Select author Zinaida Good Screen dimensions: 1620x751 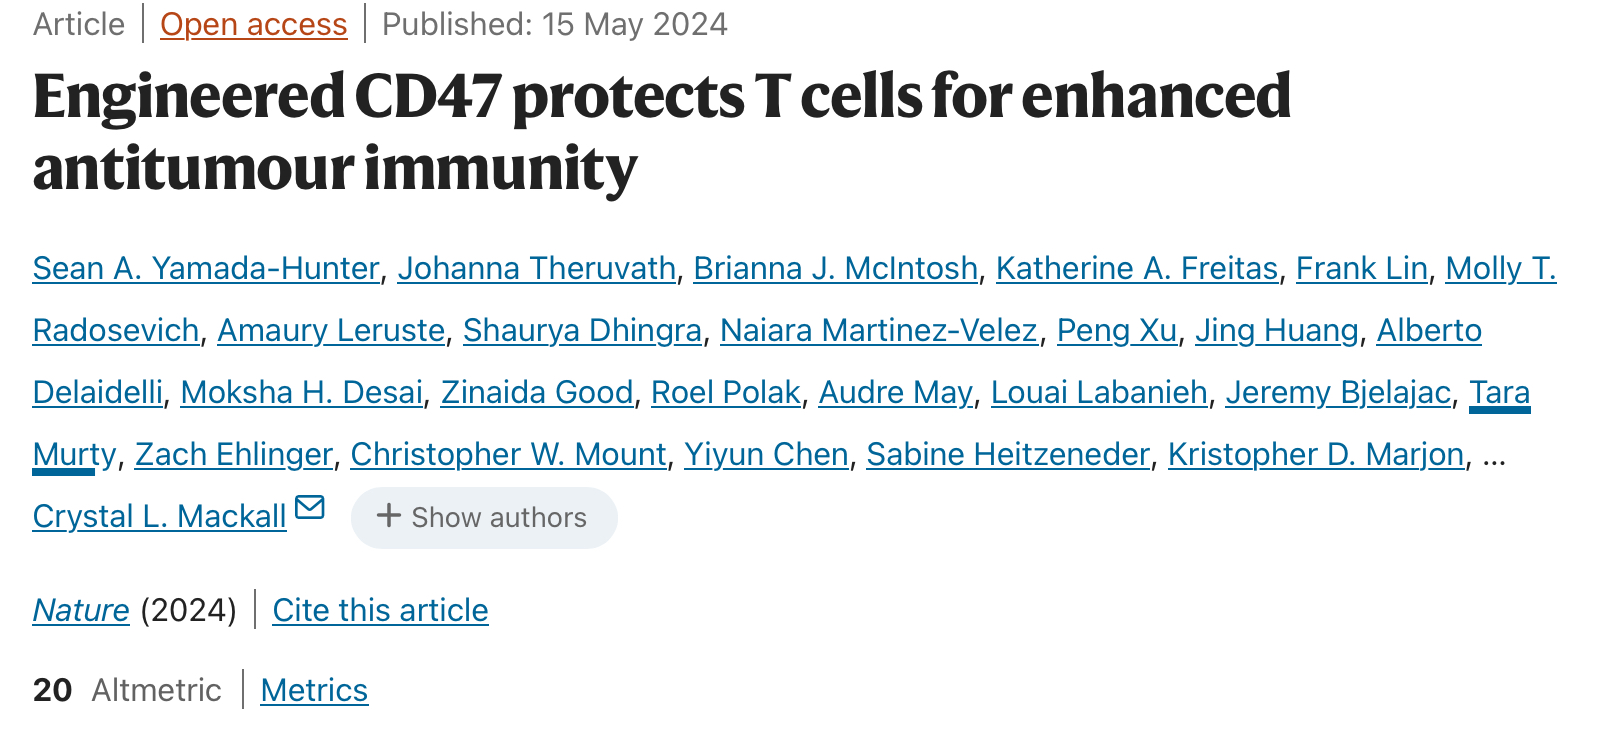click(x=537, y=392)
